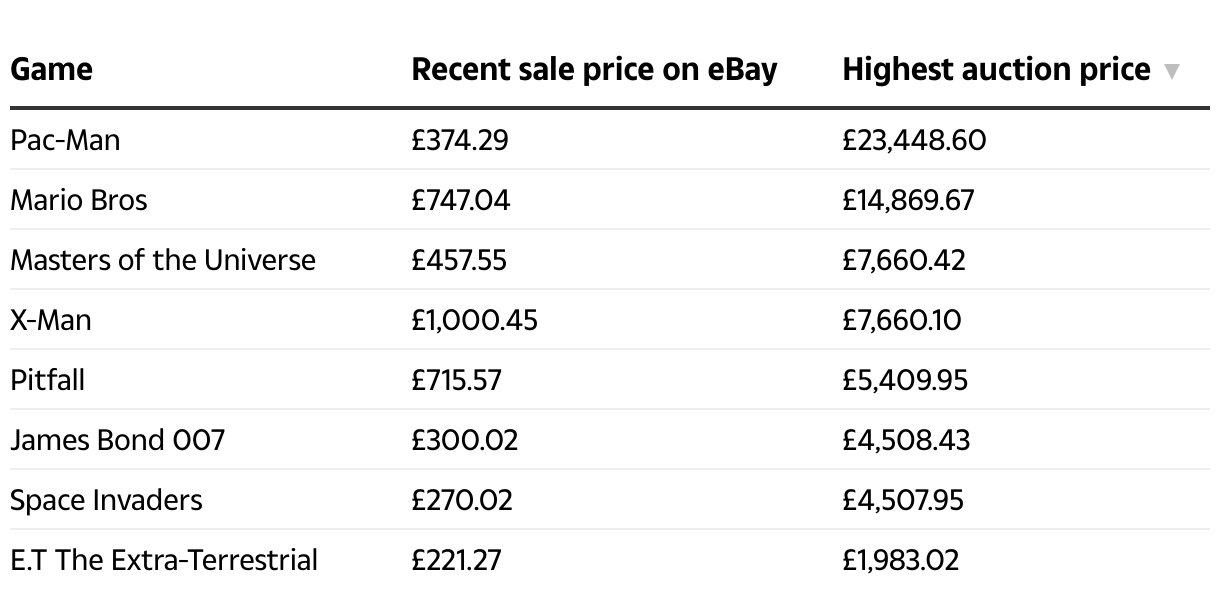Click the Space Invaders game name
Screen dimensions: 1220x598
[x=106, y=500]
